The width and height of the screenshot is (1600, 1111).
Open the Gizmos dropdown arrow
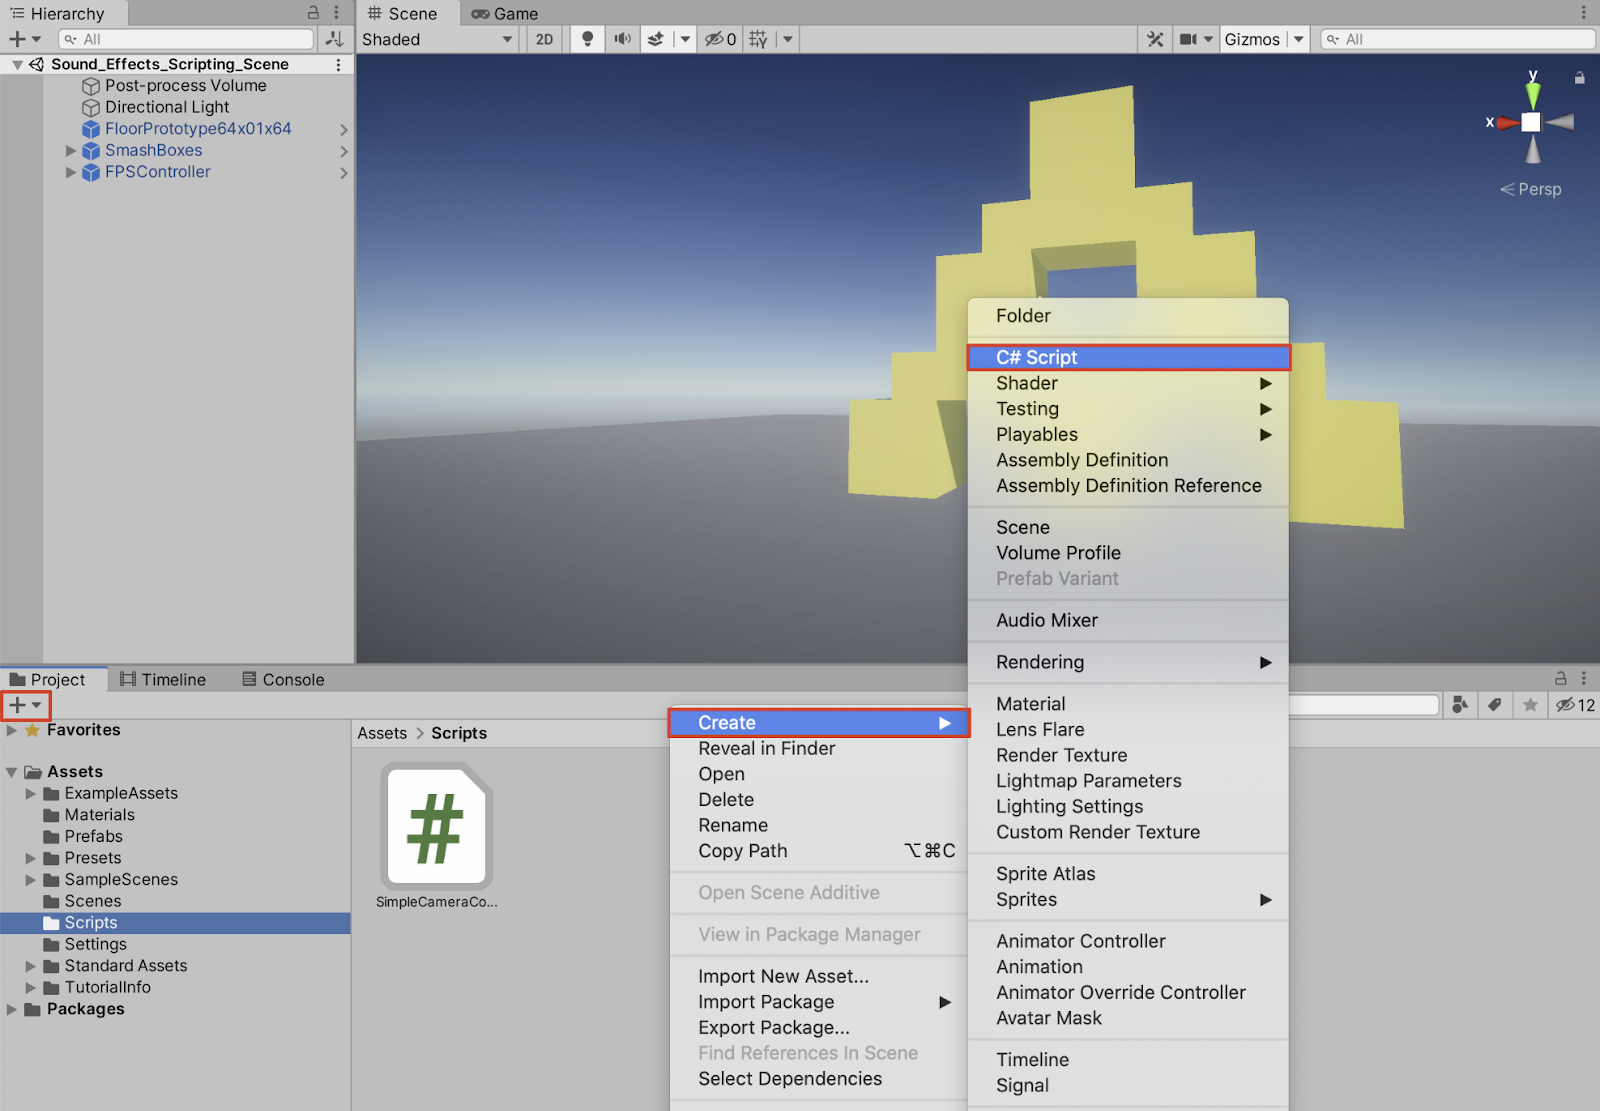click(1298, 39)
